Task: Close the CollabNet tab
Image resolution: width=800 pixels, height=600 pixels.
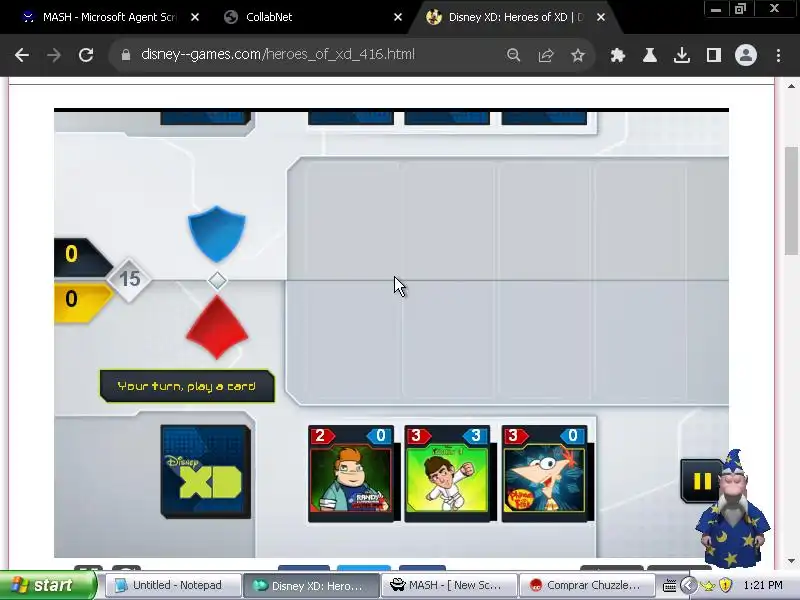Action: (x=398, y=17)
